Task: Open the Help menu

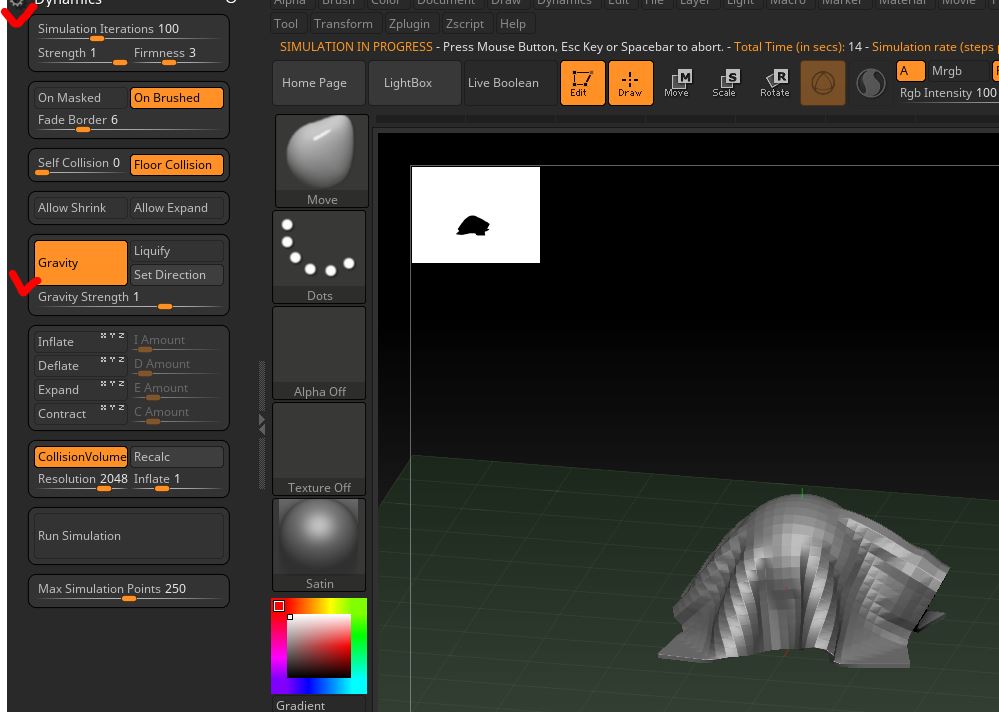Action: tap(513, 24)
